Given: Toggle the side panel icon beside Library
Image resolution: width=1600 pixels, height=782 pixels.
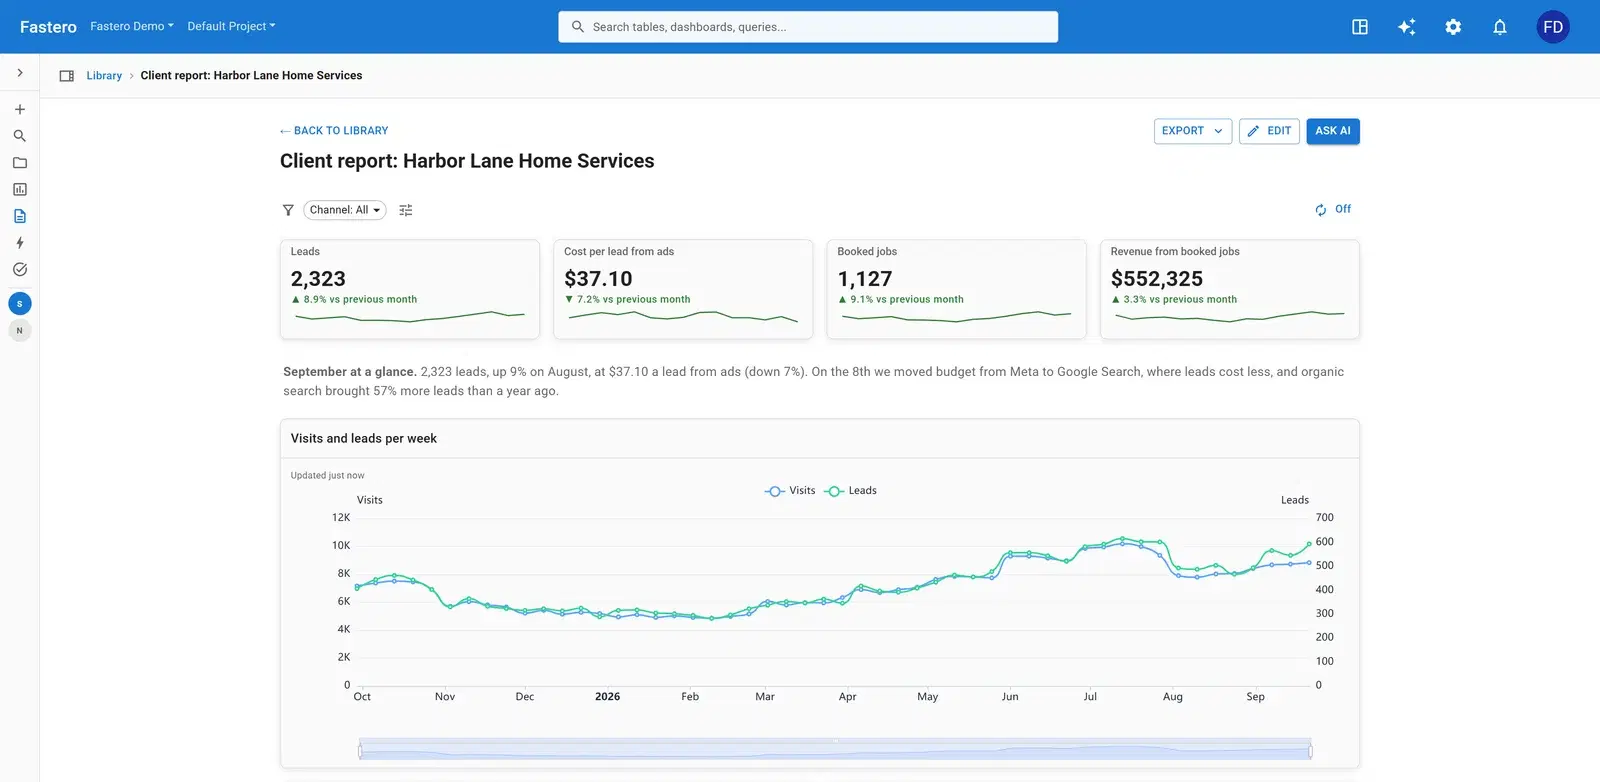Looking at the screenshot, I should point(67,76).
